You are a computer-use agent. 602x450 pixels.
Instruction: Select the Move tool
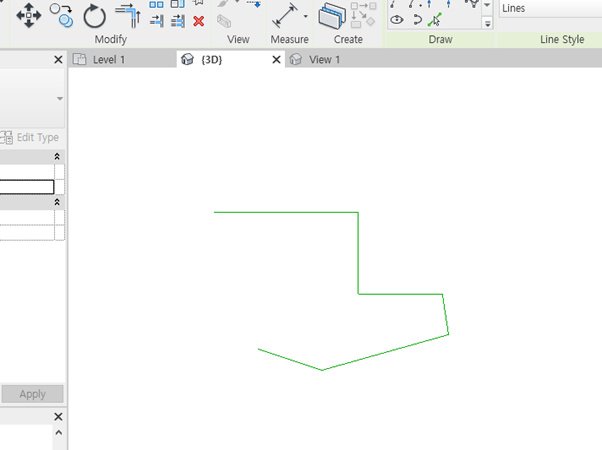(29, 15)
